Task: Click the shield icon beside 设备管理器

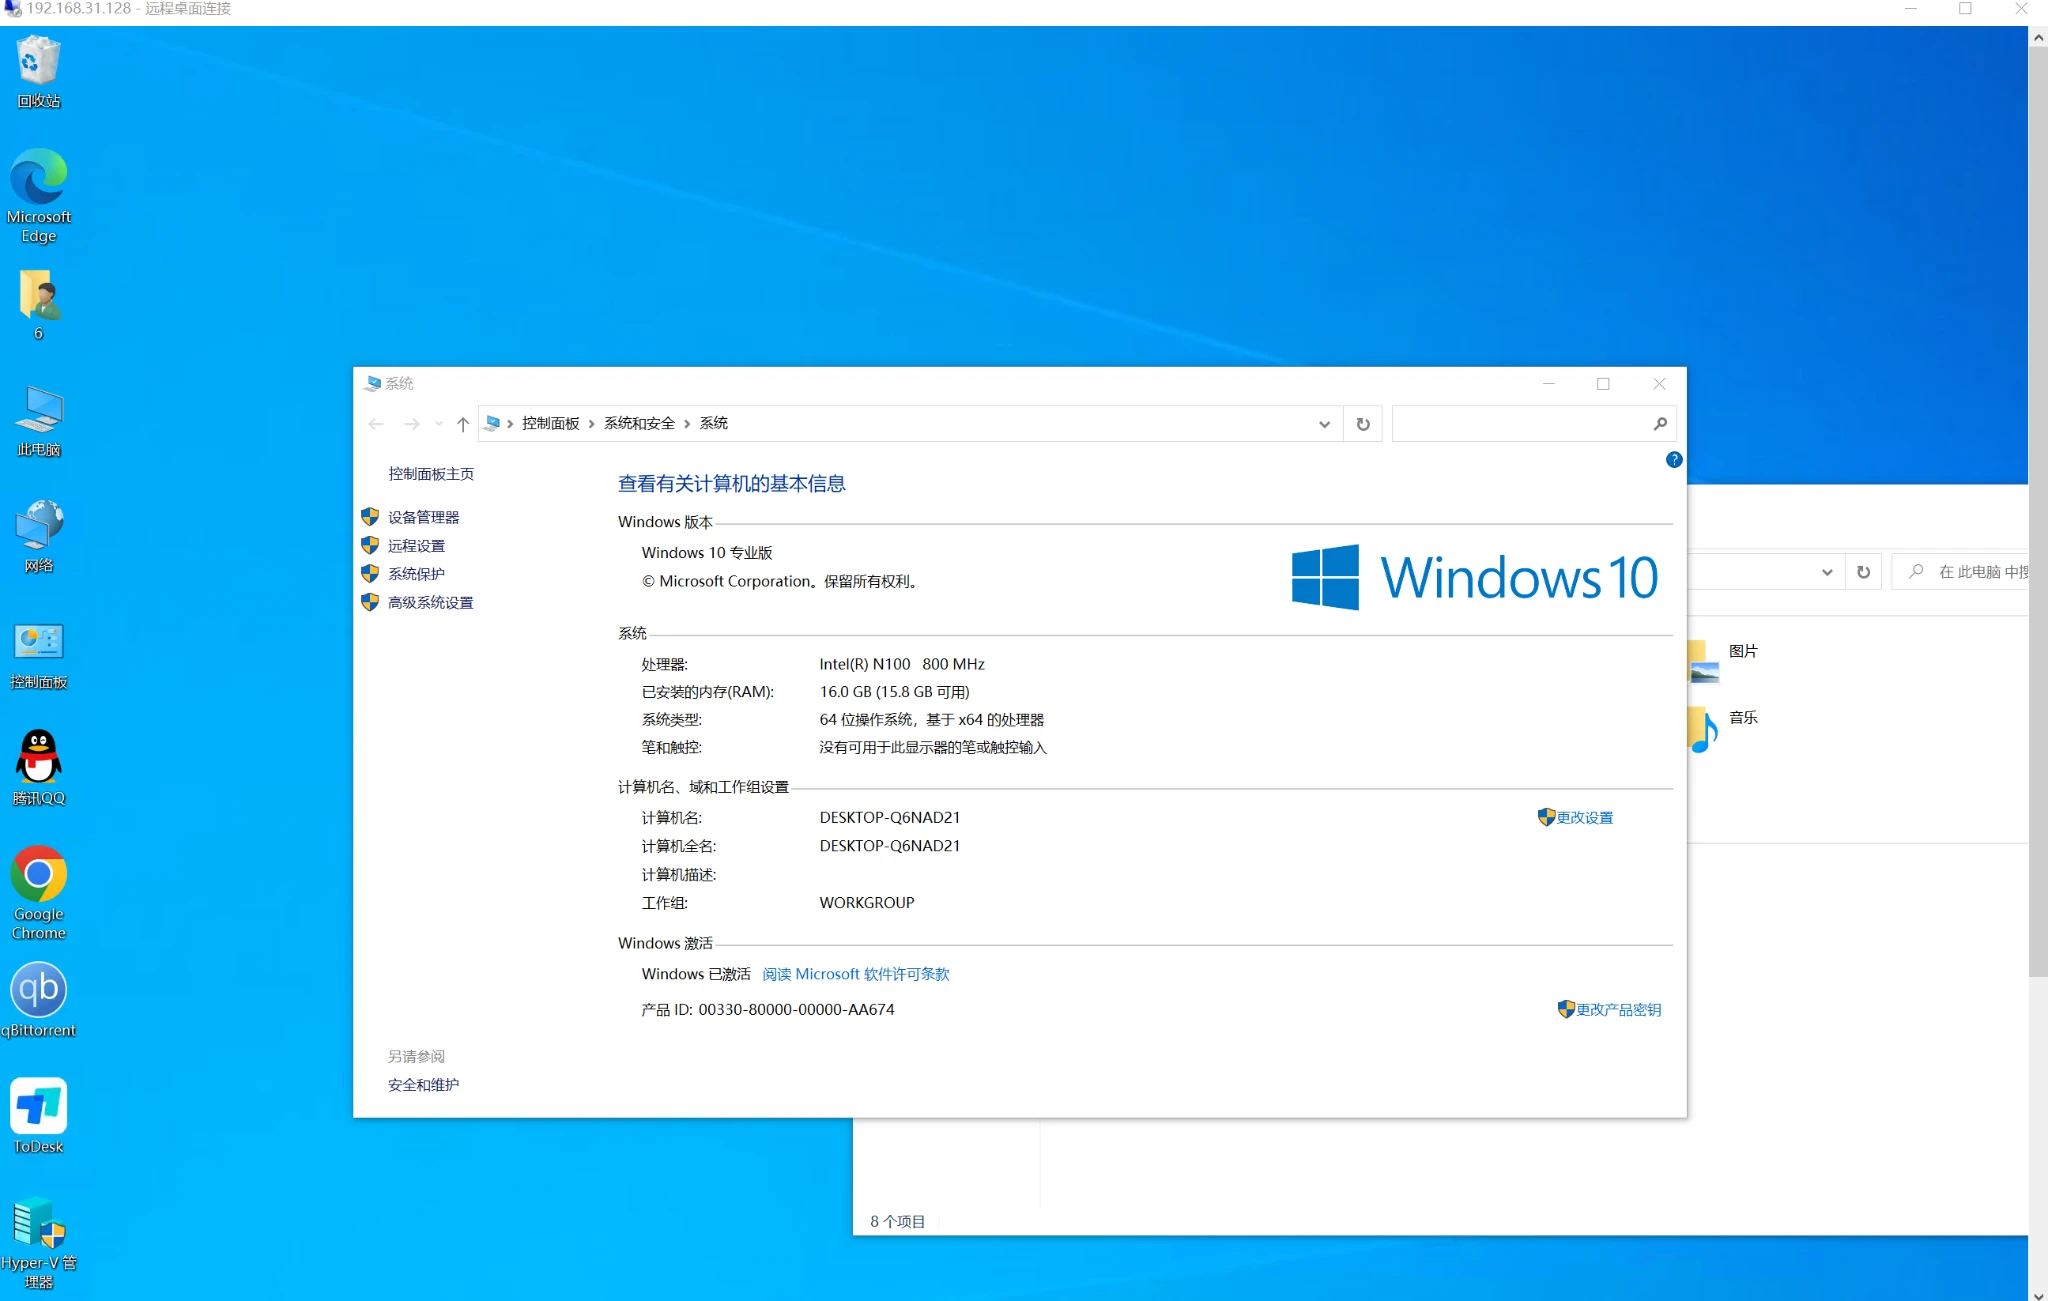Action: tap(370, 517)
